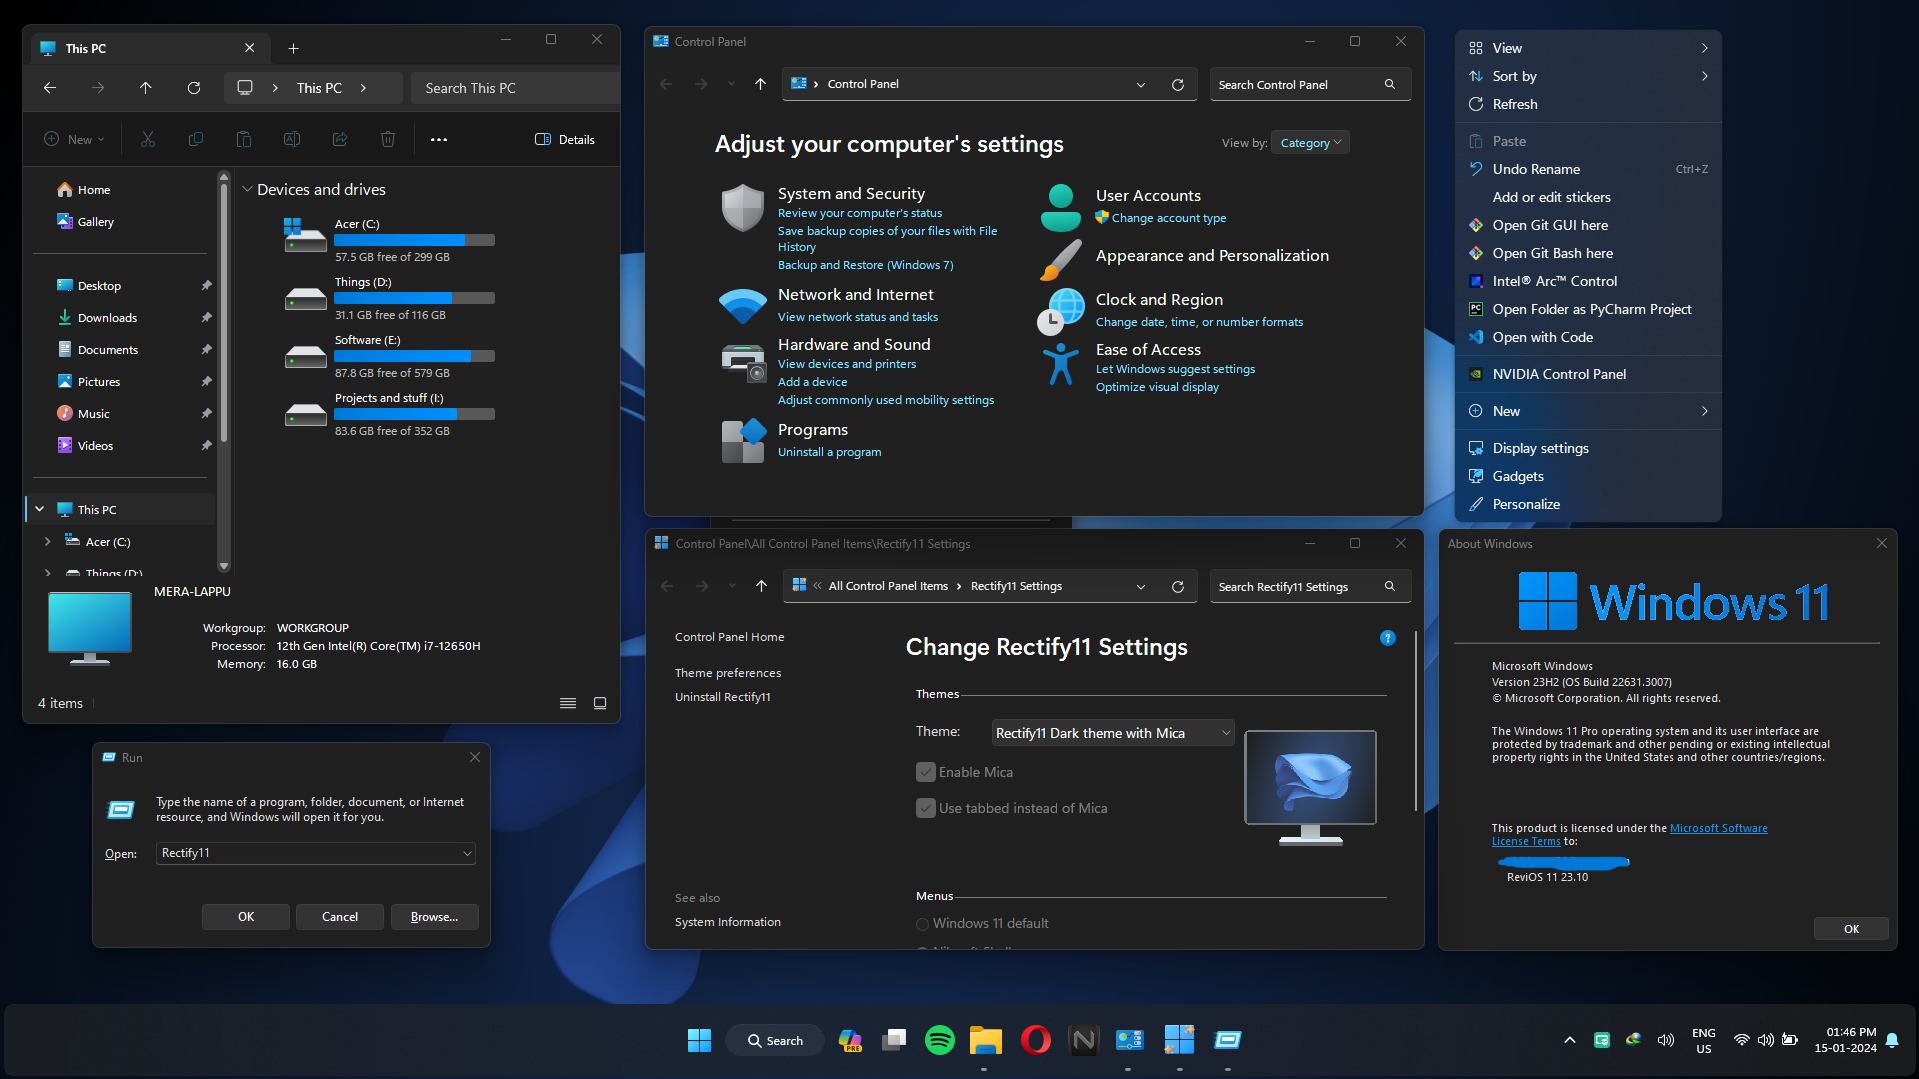
Task: Expand the Acer (C:) tree item
Action: pyautogui.click(x=47, y=542)
